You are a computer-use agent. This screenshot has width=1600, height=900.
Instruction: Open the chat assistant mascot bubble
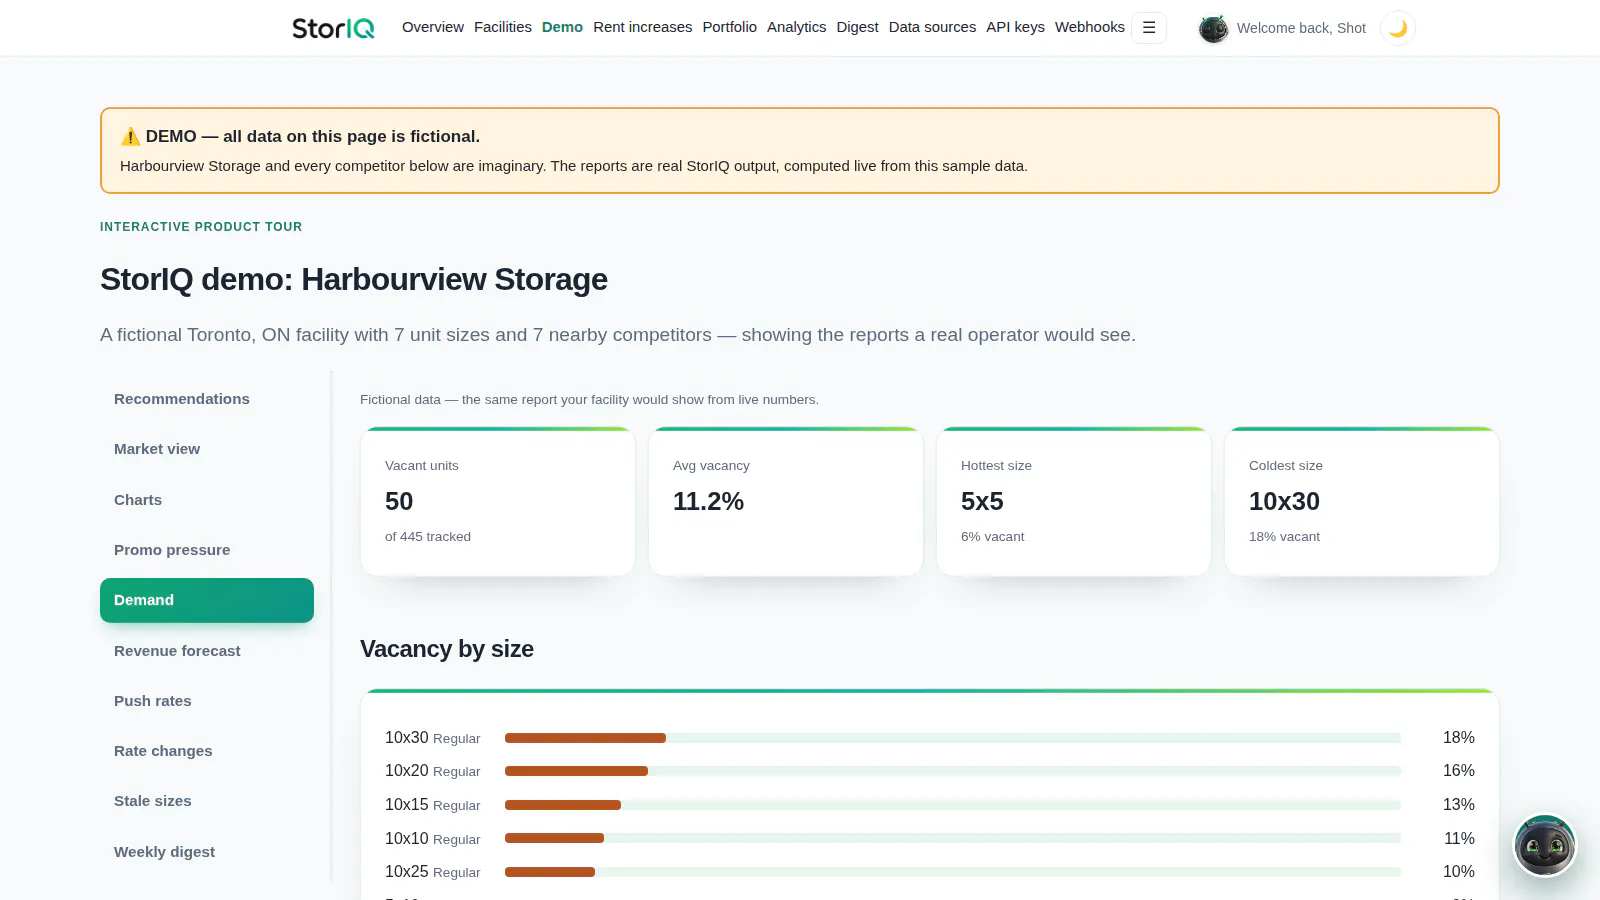[x=1545, y=846]
